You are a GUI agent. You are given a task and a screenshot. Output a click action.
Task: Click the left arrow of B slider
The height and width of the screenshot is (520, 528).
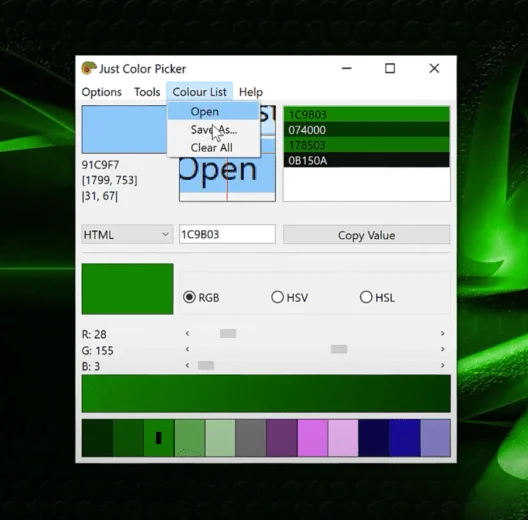pos(188,365)
